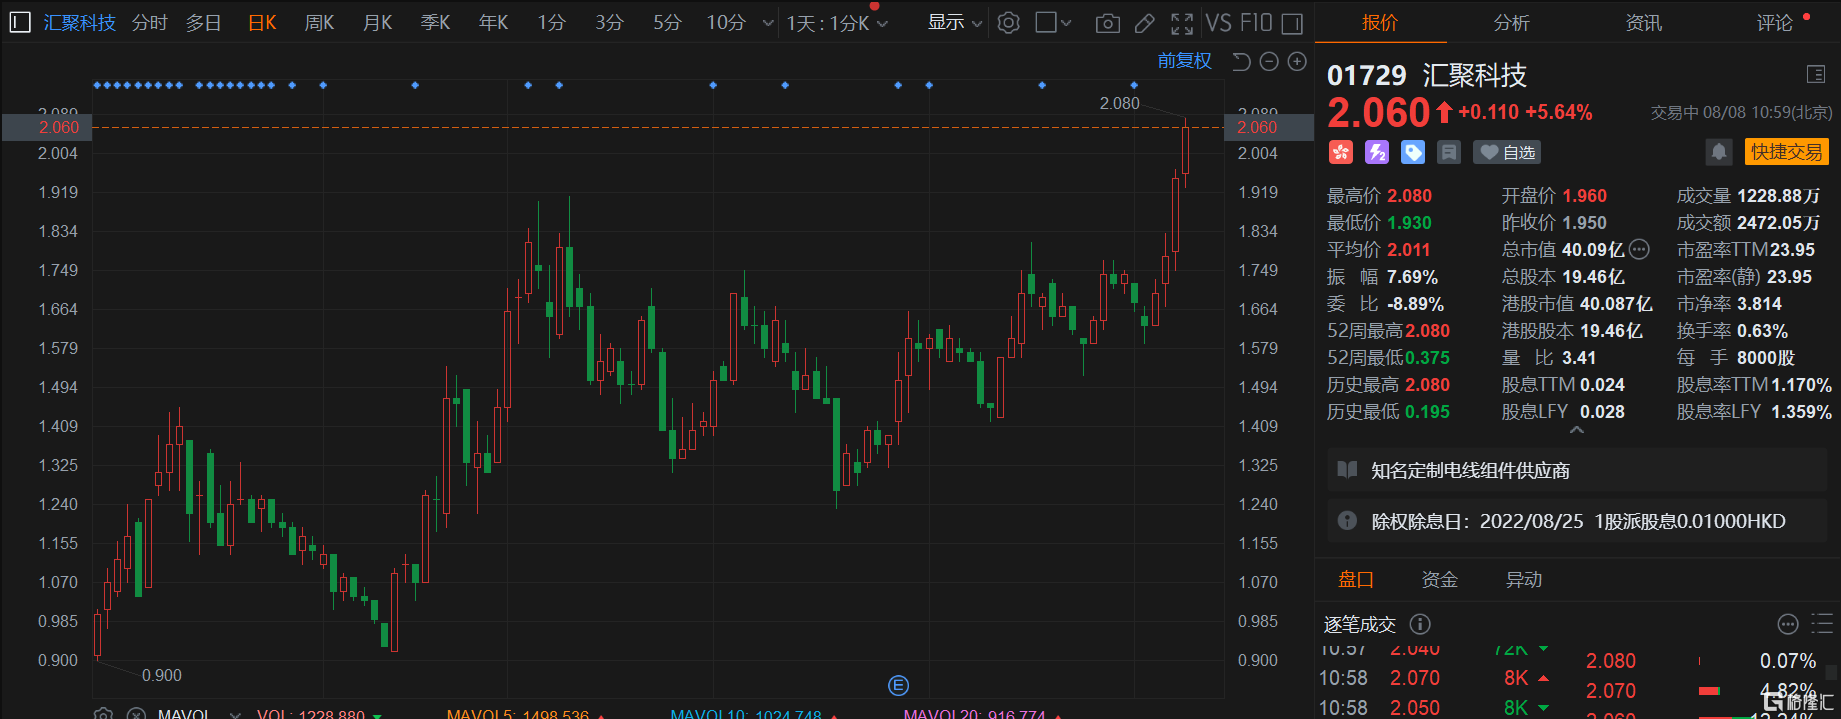Set price alert with bell icon
1841x719 pixels.
[x=1719, y=152]
